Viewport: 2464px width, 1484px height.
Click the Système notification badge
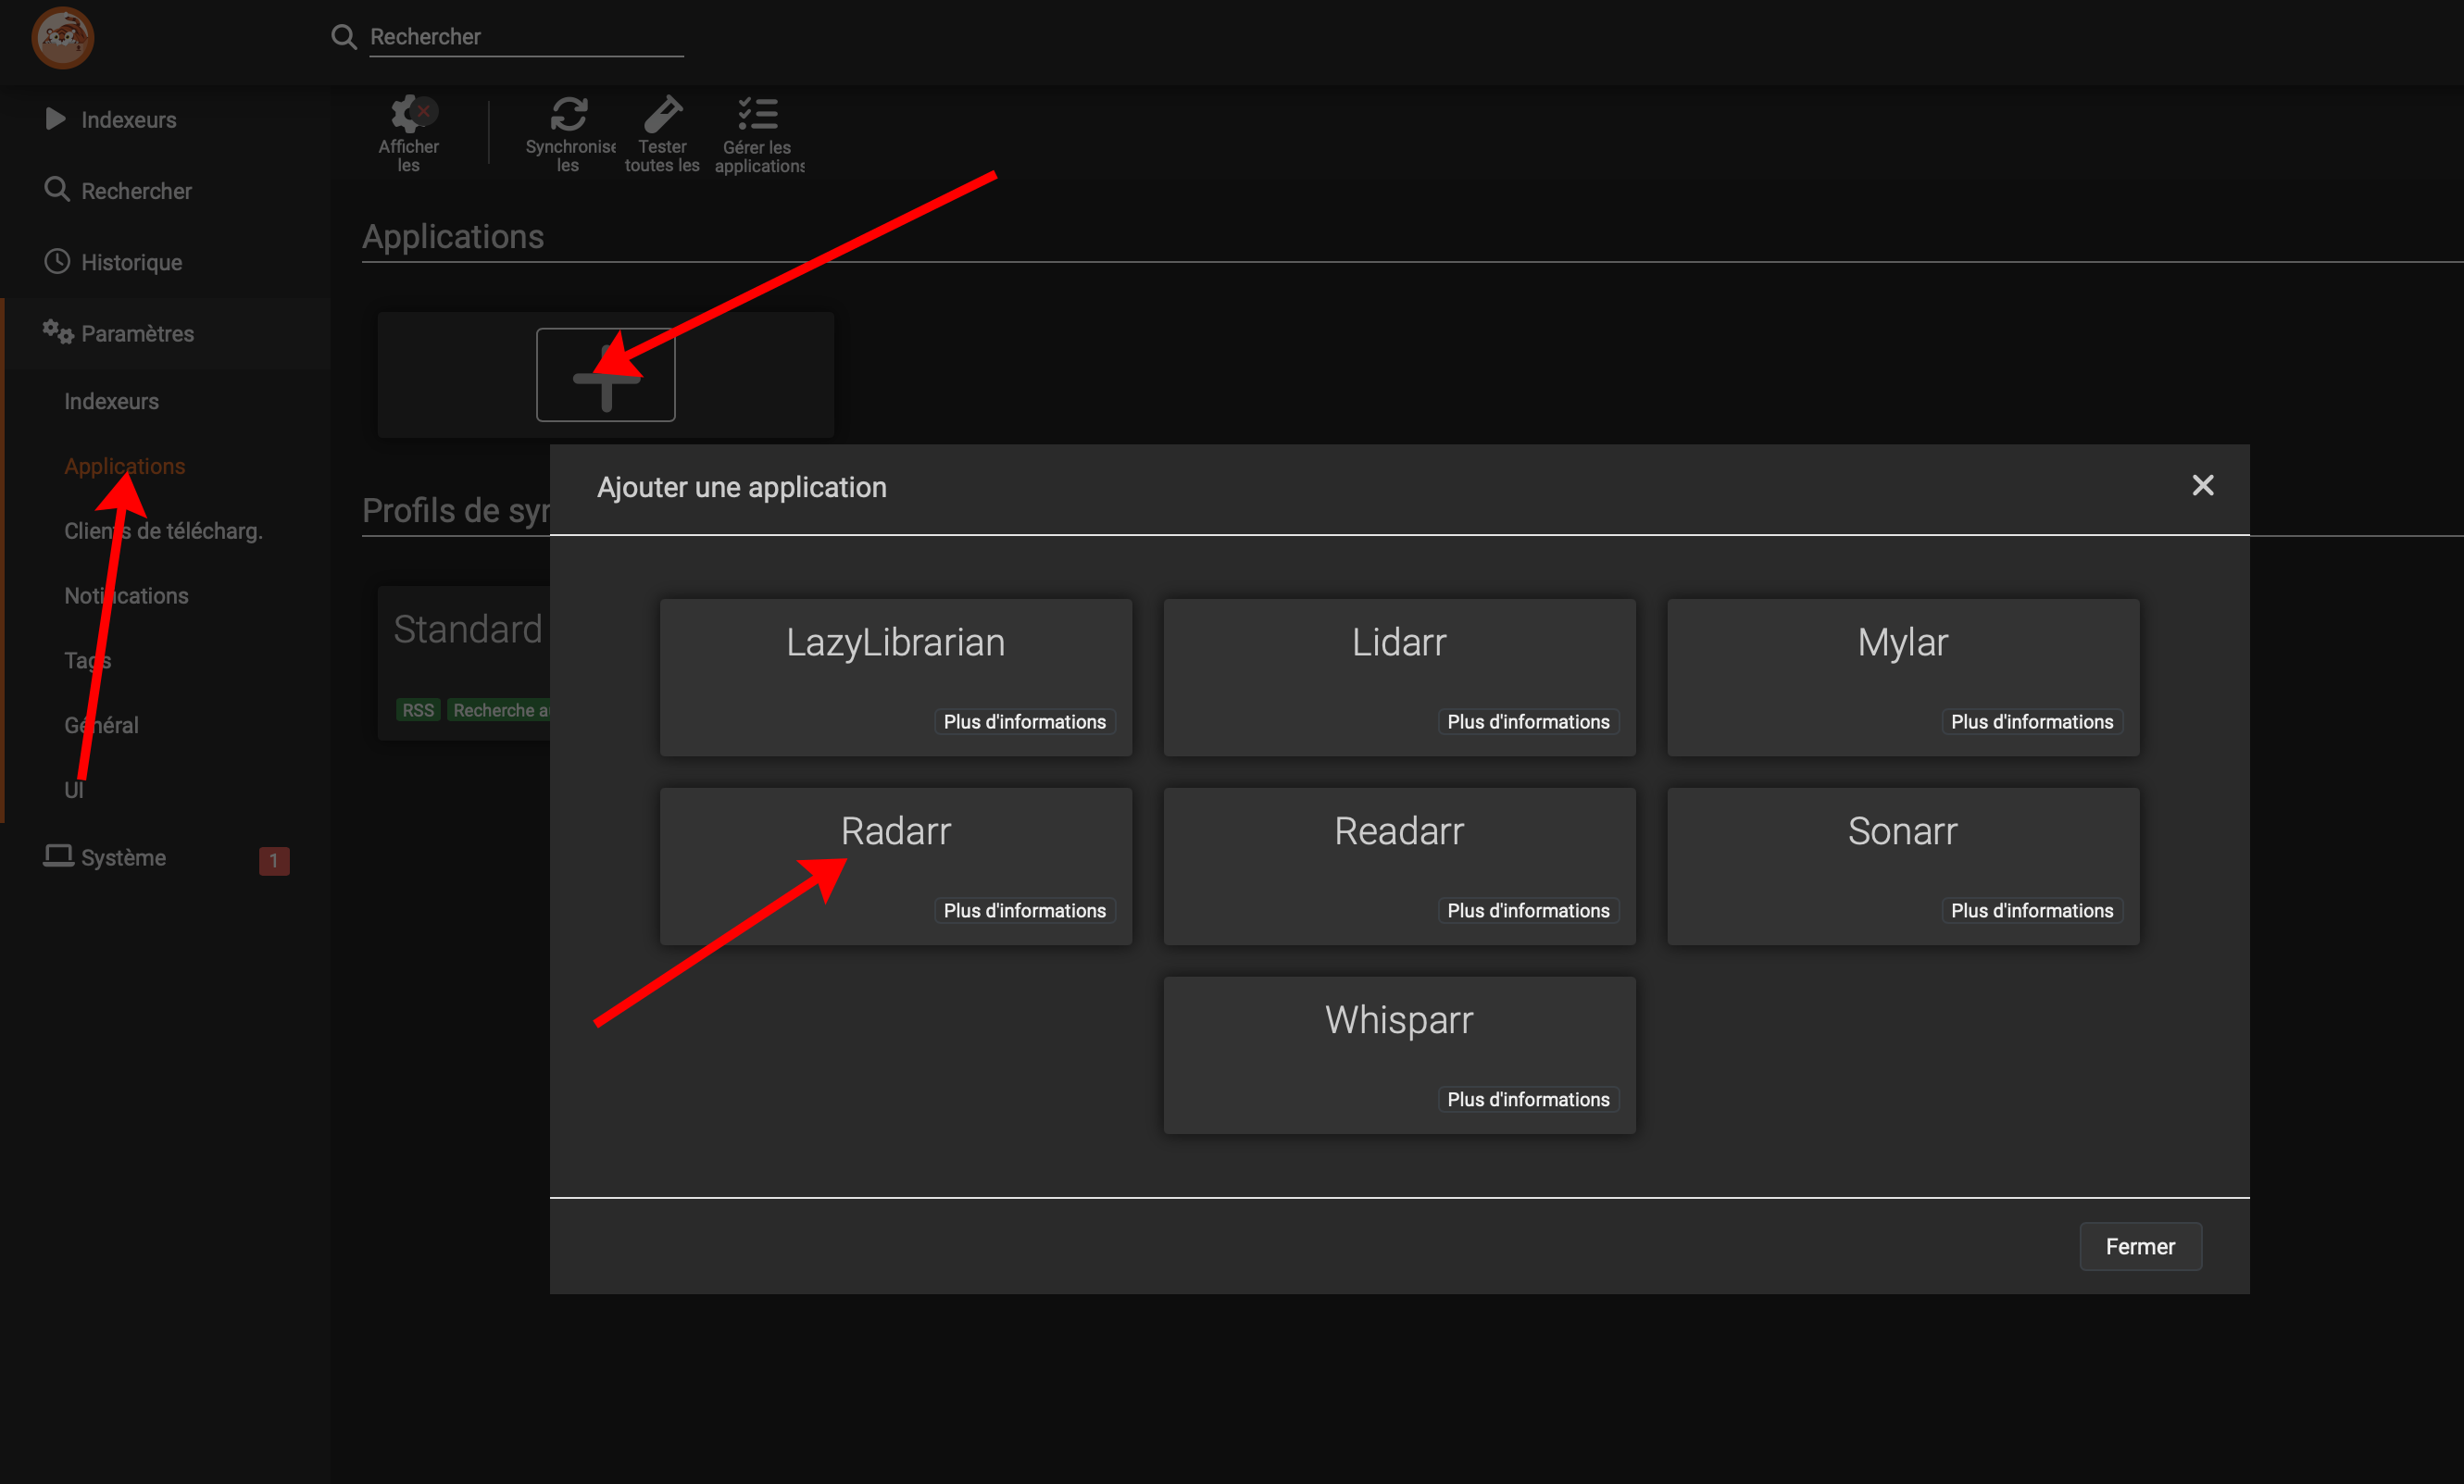pyautogui.click(x=273, y=860)
